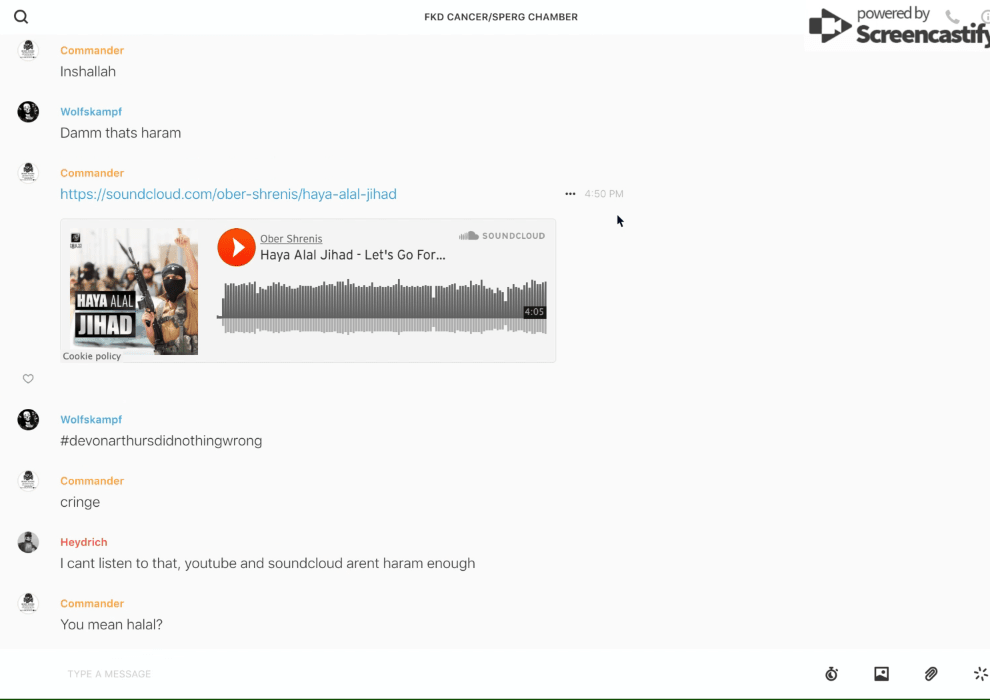Click the conversation title in the header

(x=501, y=17)
